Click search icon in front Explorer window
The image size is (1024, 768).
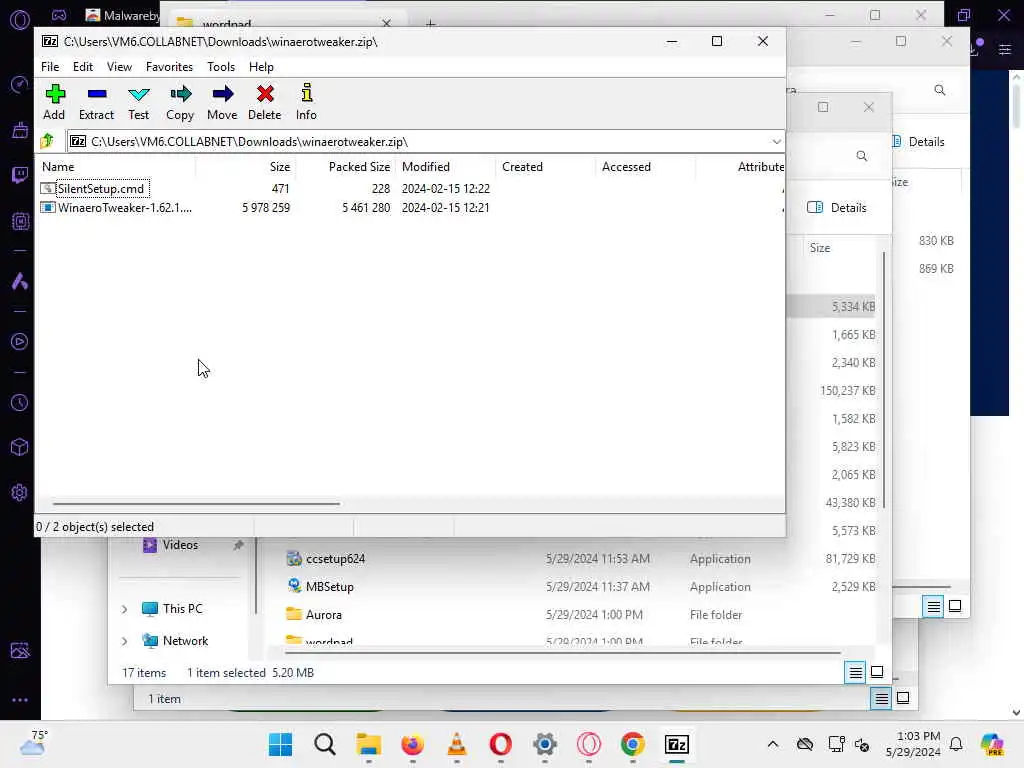[862, 156]
